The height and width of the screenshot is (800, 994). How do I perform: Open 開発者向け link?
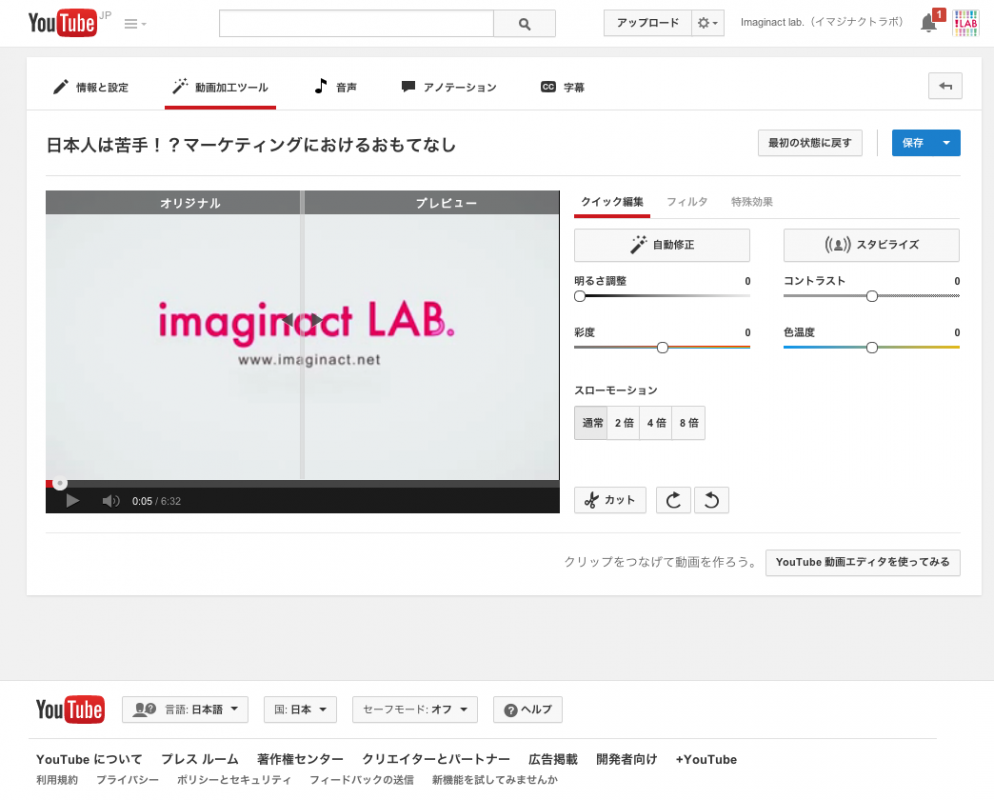(x=627, y=759)
